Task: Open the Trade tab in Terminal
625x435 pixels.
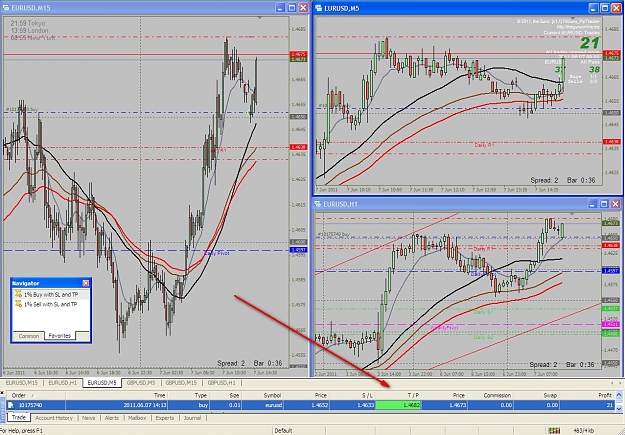Action: [18, 417]
